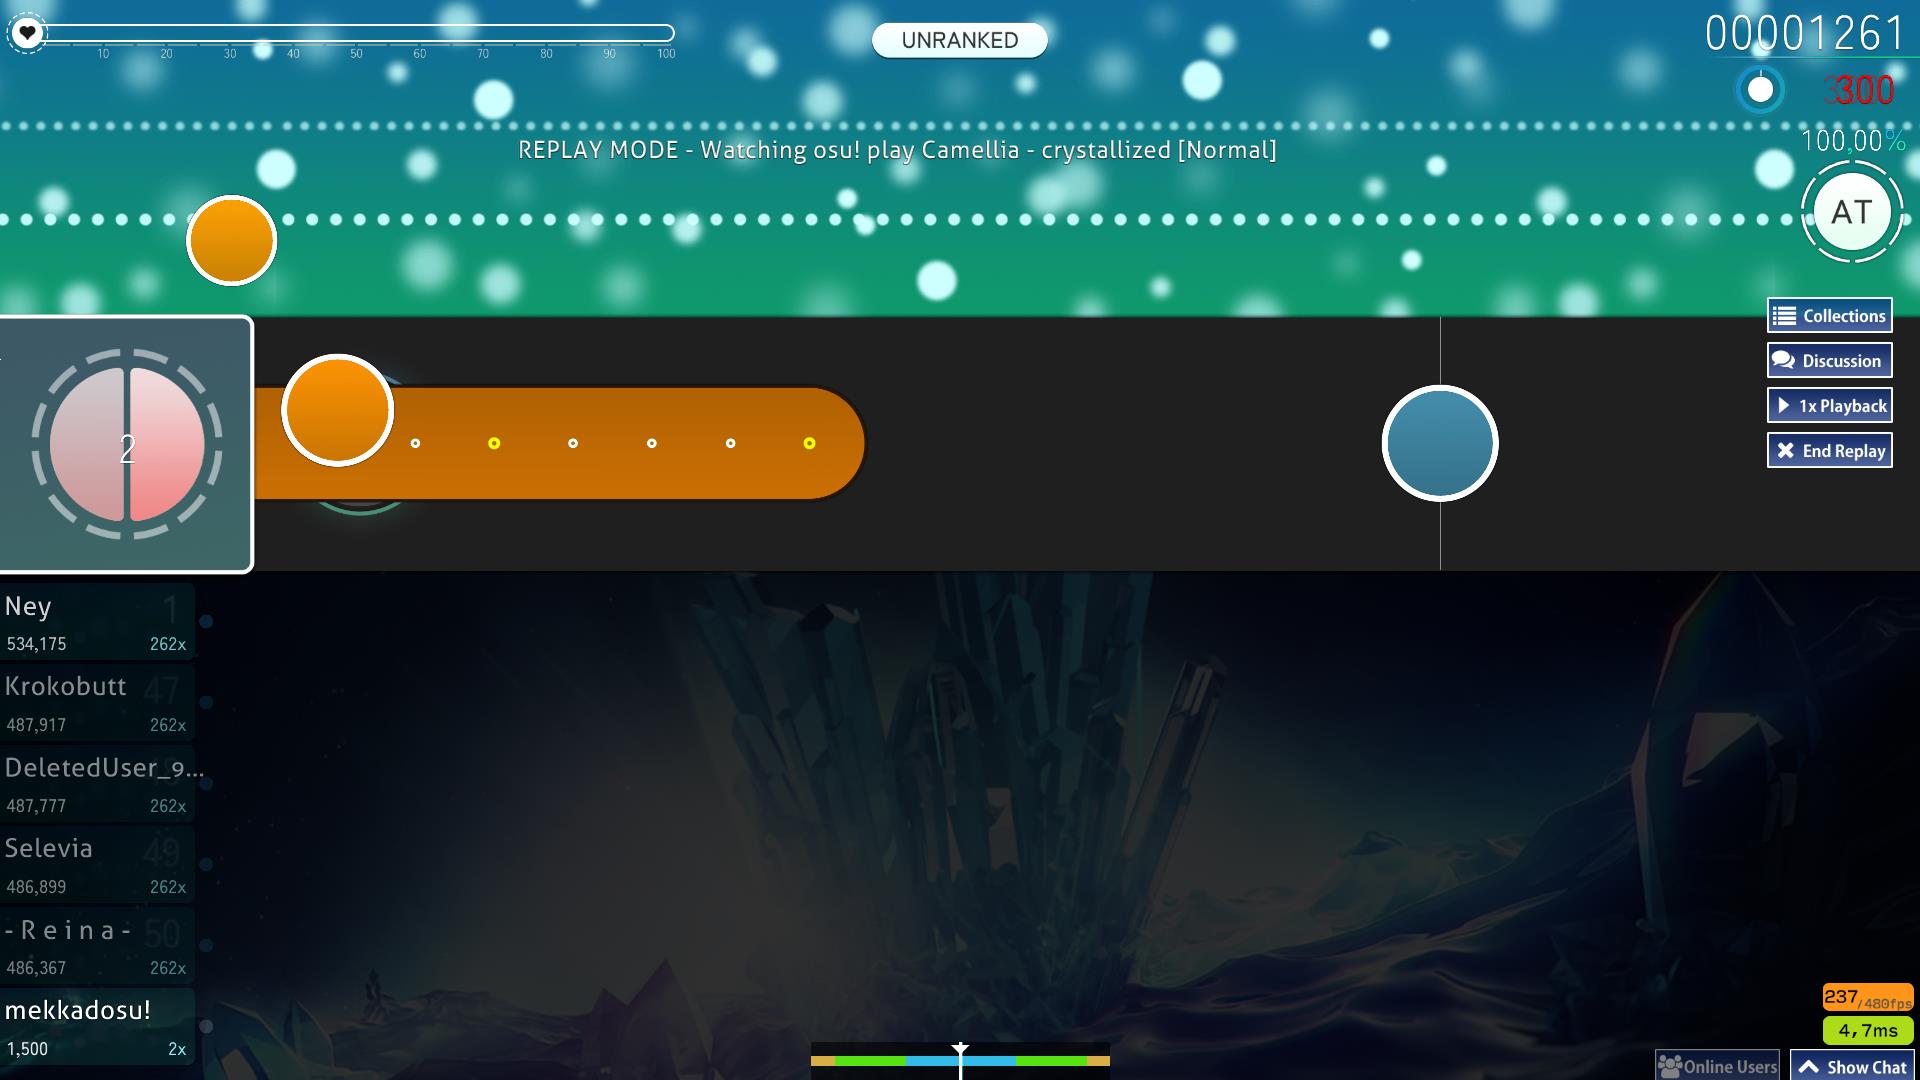1920x1080 pixels.
Task: Select leaderboard entry for Selevia
Action: click(98, 862)
